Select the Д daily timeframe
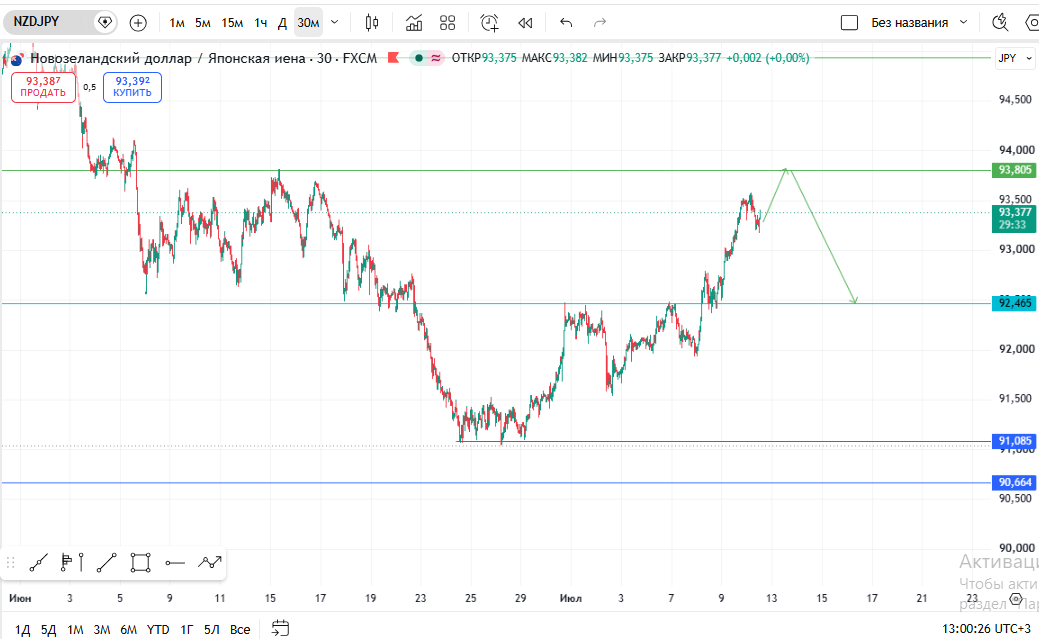Viewport: 1039px width, 639px height. (x=282, y=23)
